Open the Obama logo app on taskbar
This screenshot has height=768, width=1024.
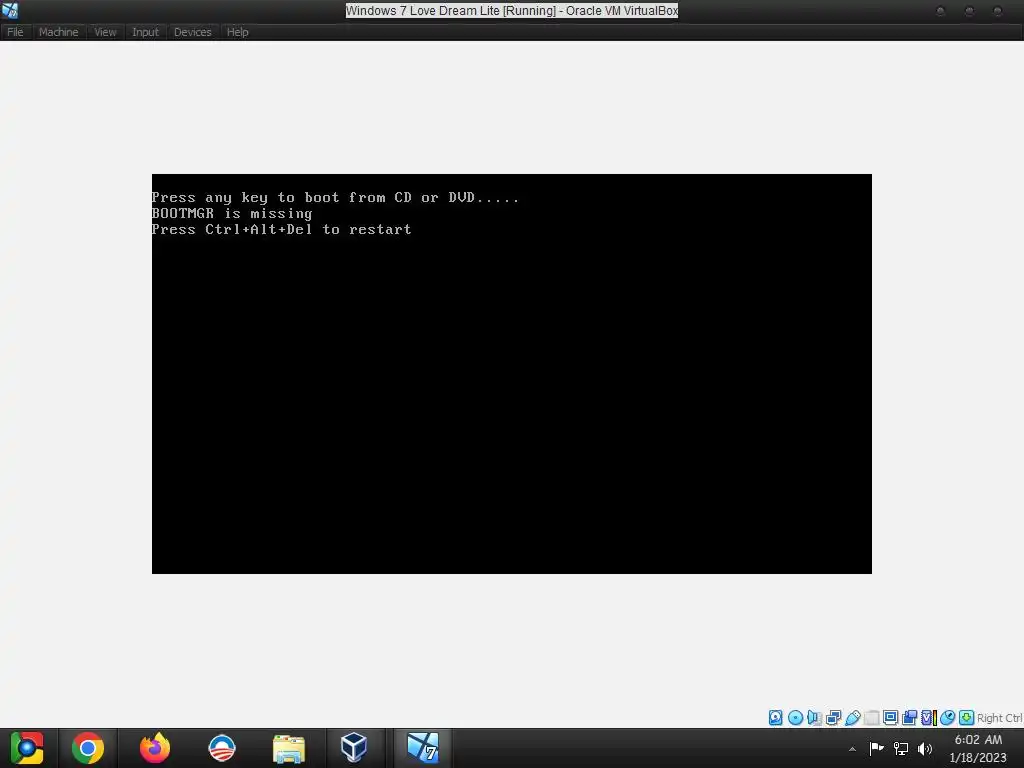pos(222,748)
